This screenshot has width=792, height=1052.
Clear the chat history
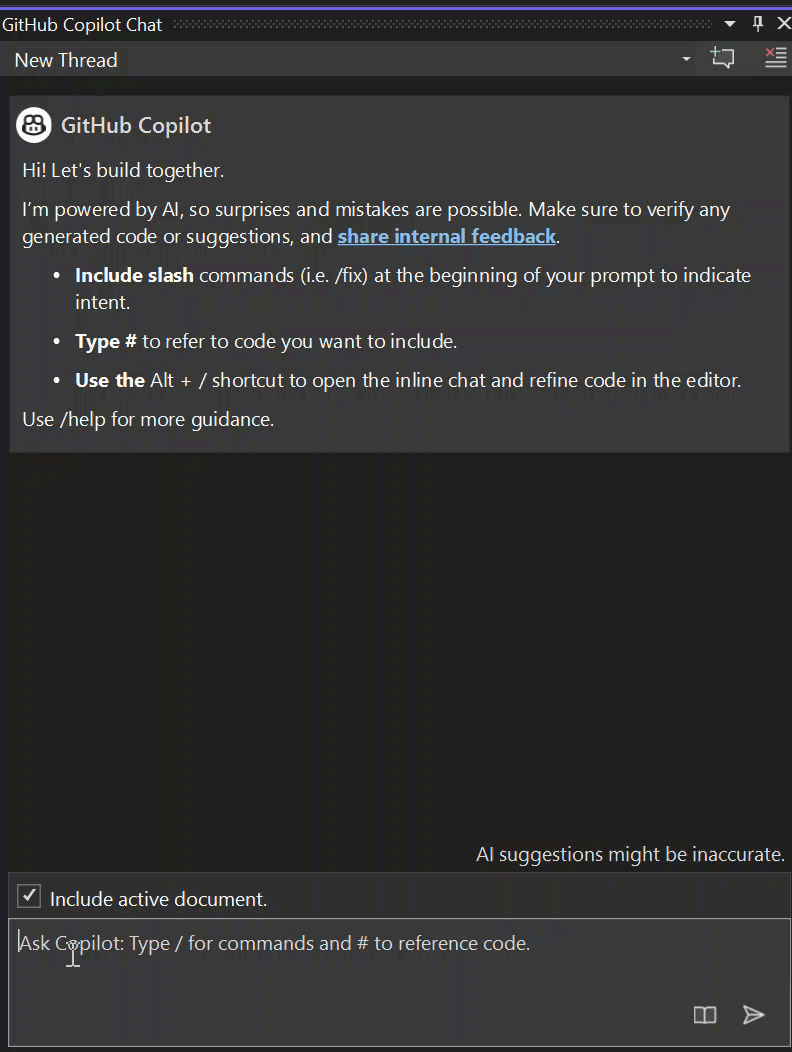(x=775, y=58)
